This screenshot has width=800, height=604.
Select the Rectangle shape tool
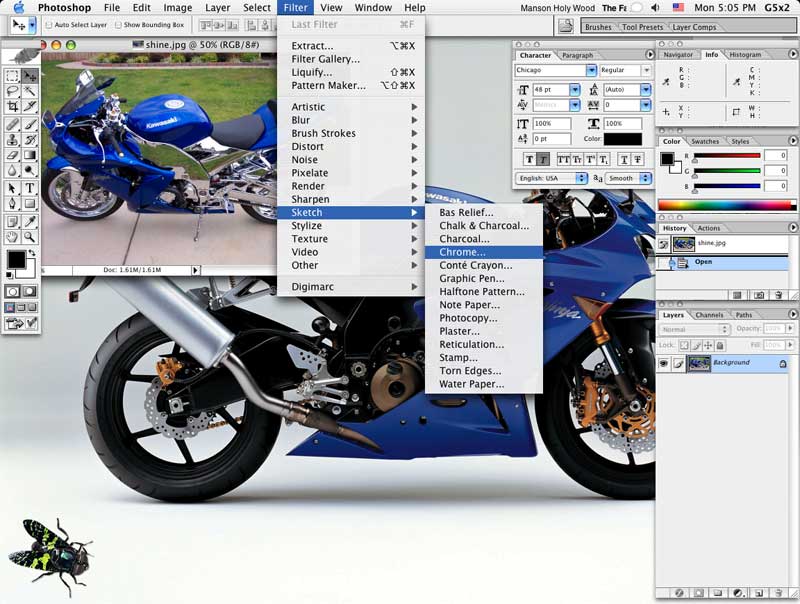pyautogui.click(x=30, y=204)
